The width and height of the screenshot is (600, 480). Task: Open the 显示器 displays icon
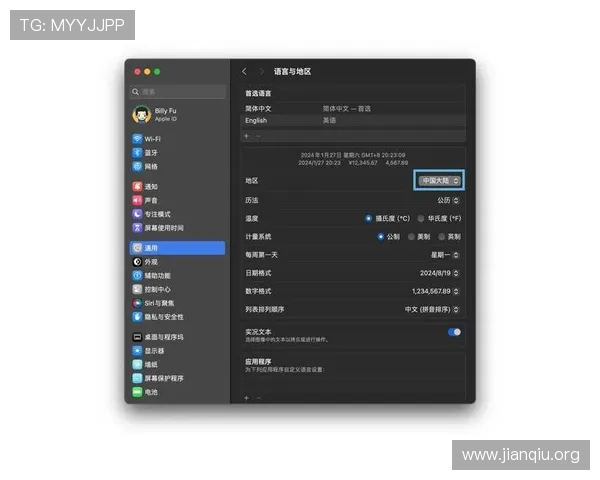click(x=137, y=351)
